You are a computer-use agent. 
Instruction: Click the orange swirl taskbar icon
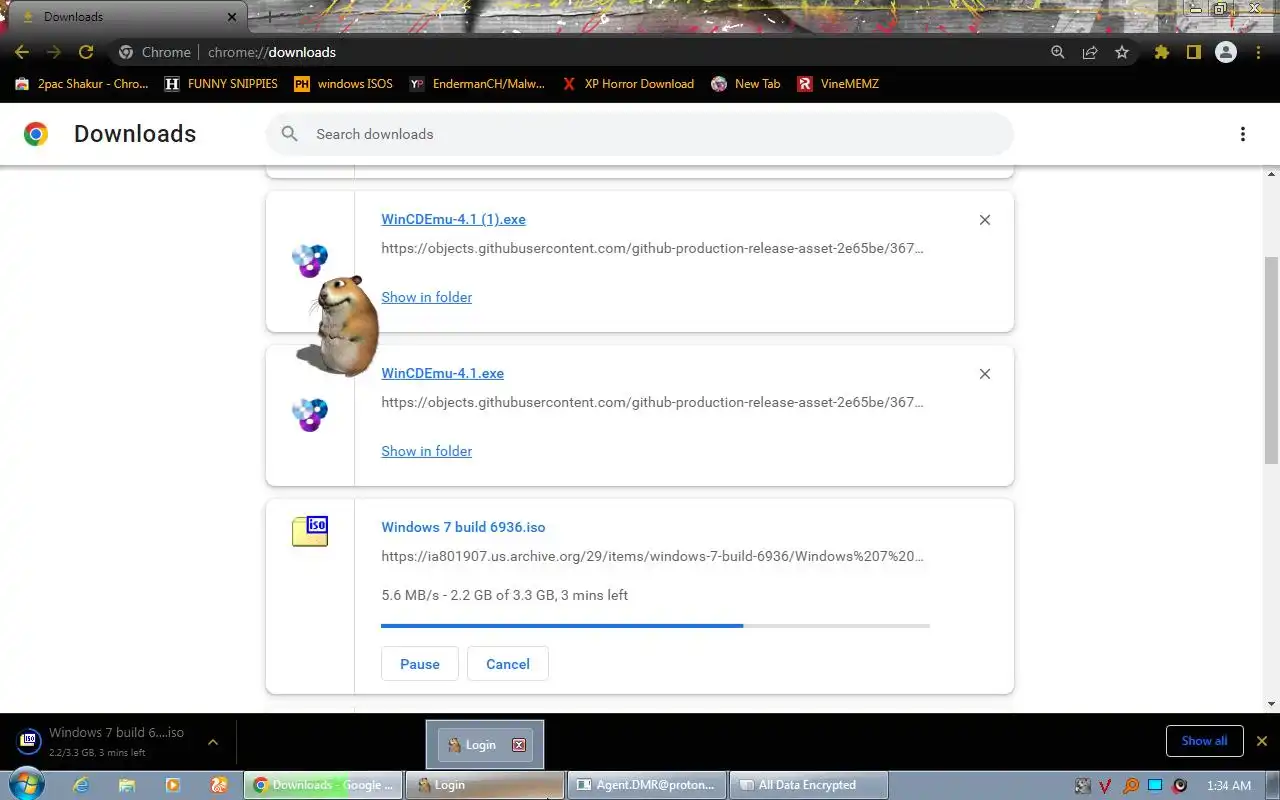219,785
